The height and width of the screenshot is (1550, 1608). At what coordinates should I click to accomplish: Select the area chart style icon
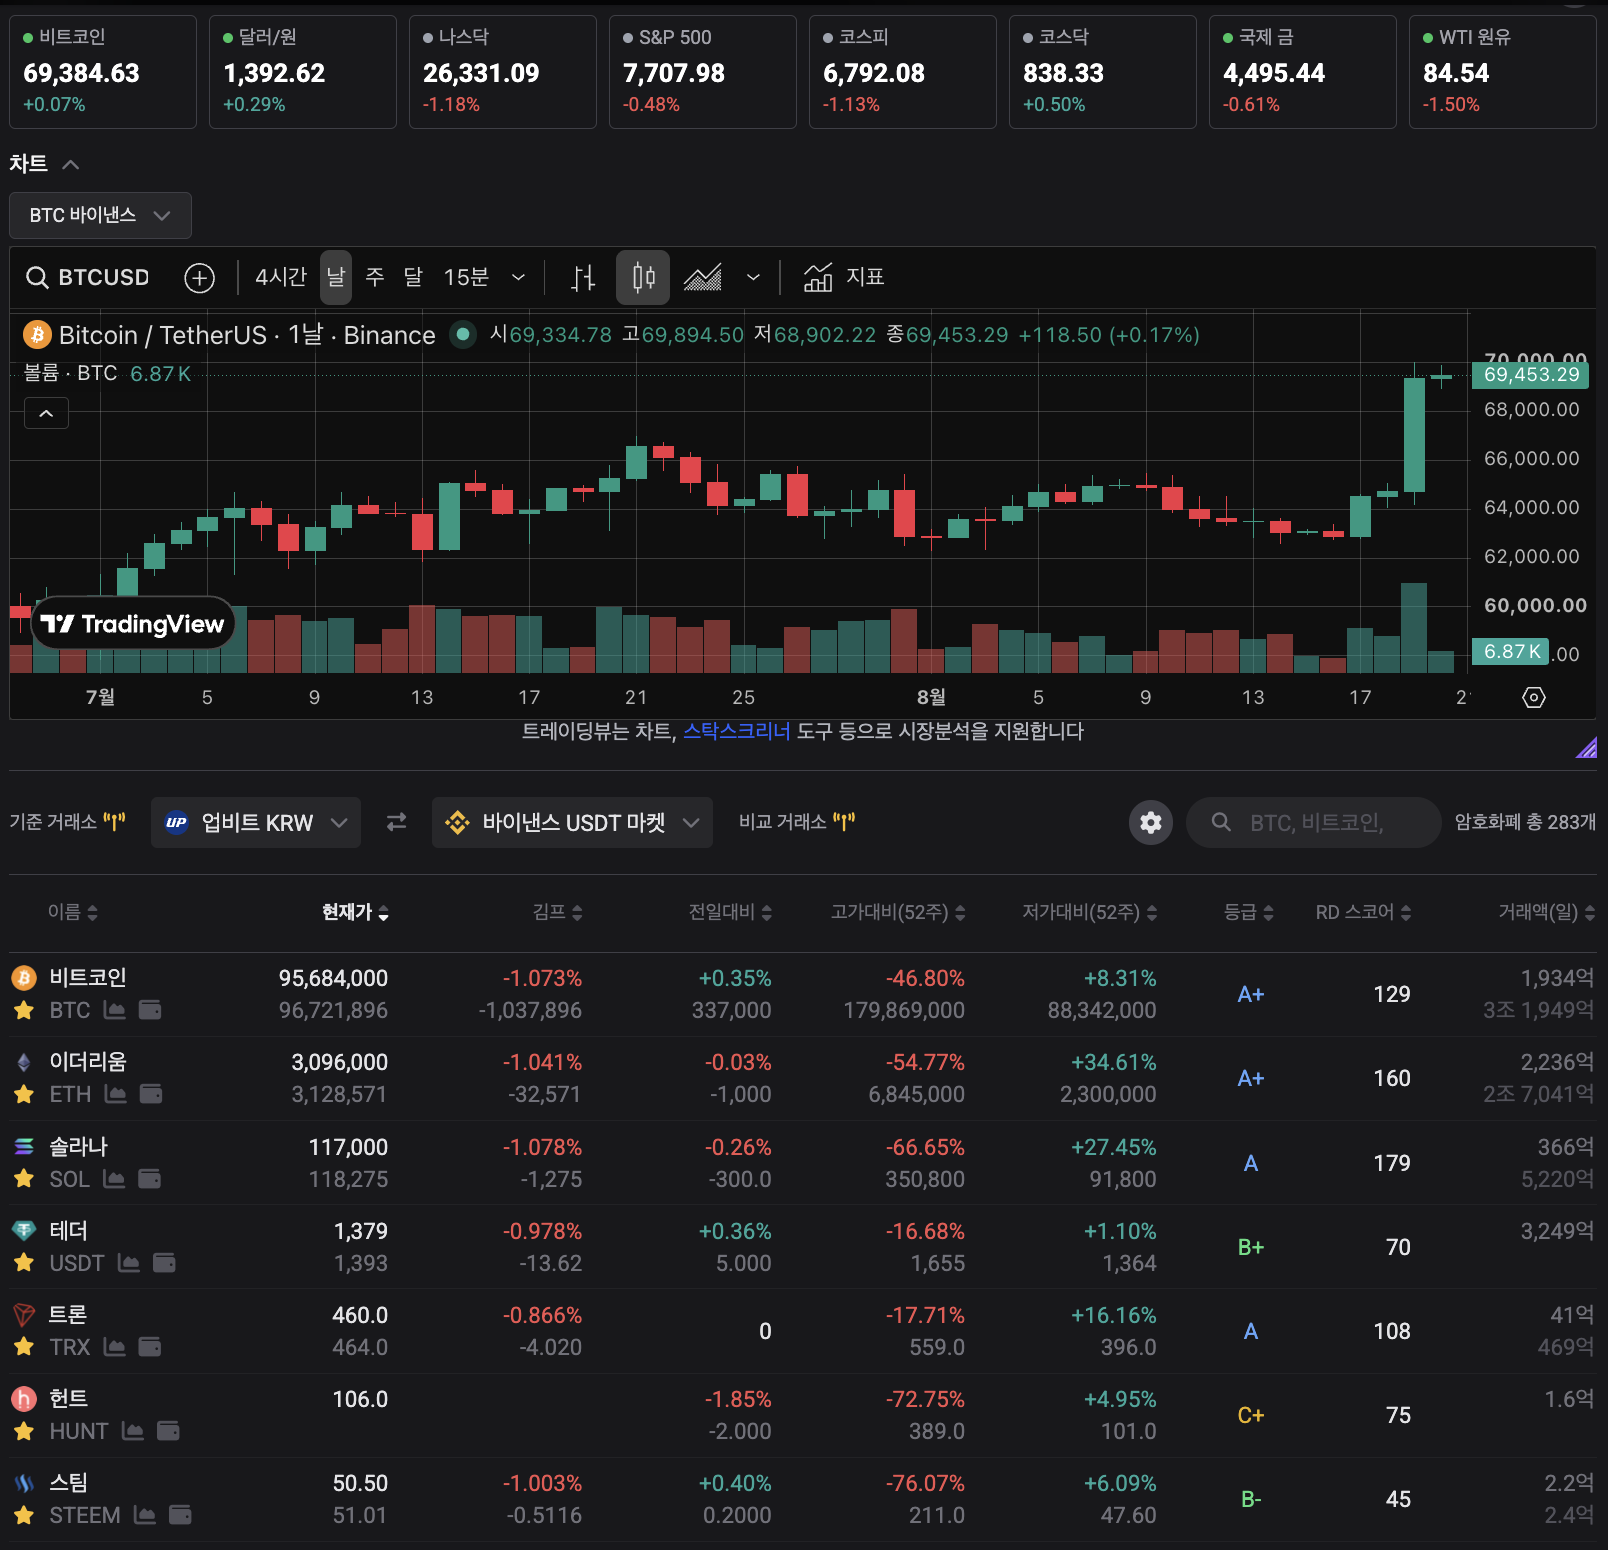pyautogui.click(x=703, y=278)
